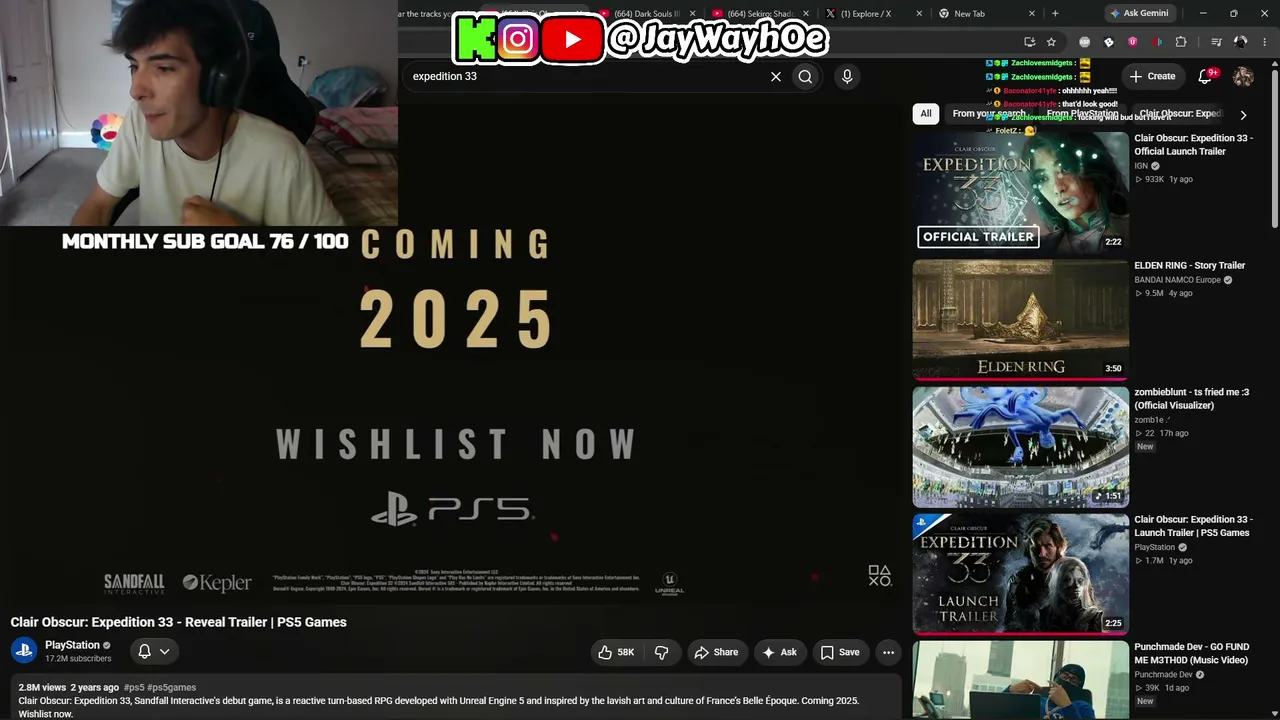Start voice search with the microphone icon
This screenshot has height=720, width=1280.
coord(847,76)
